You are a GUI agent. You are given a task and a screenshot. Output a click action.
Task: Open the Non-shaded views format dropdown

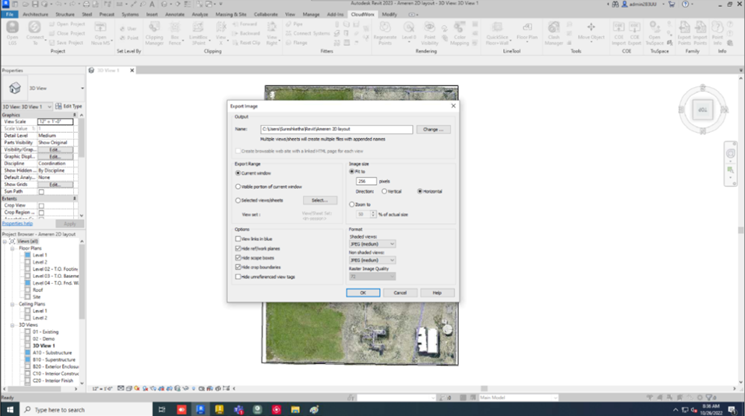coord(372,260)
